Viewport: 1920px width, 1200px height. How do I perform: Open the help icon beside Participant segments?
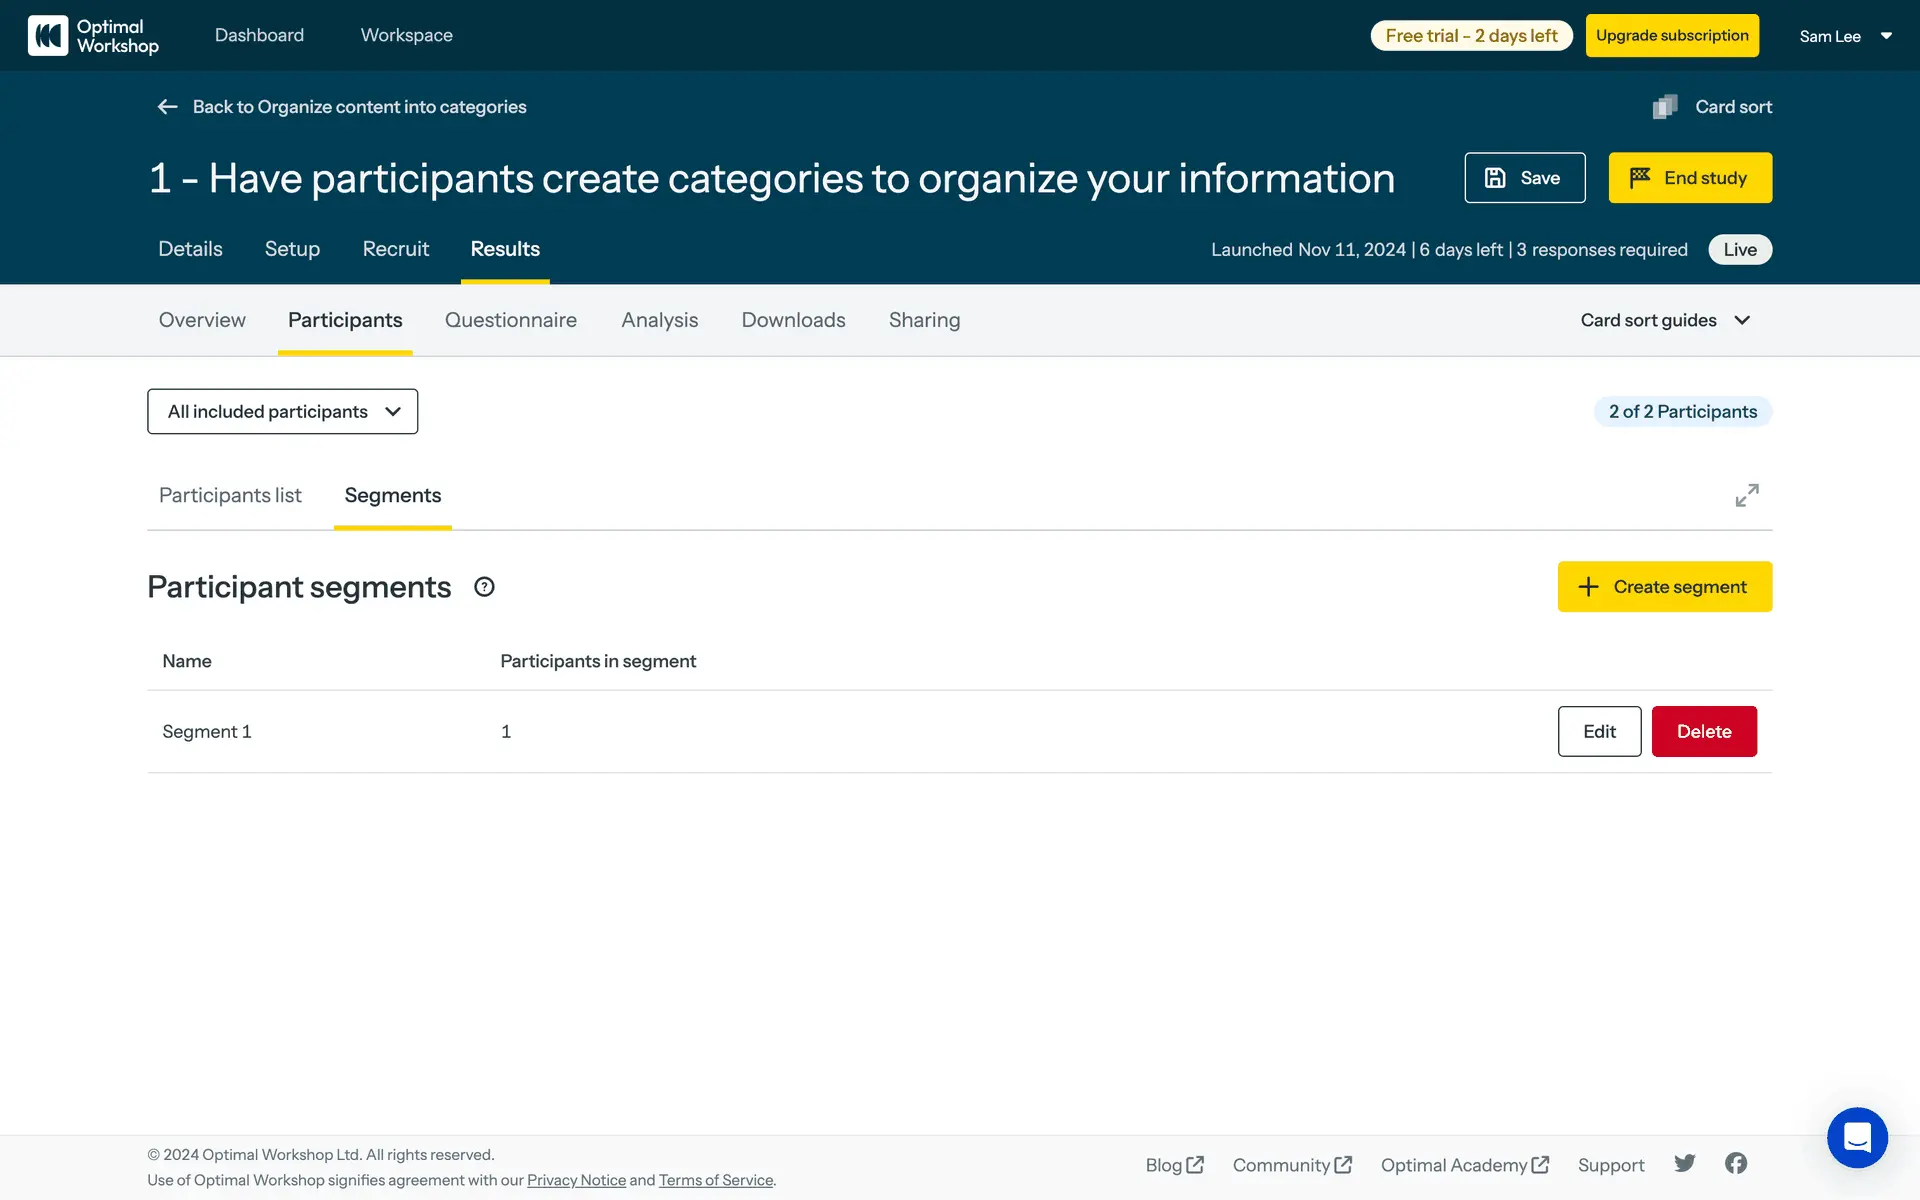click(x=484, y=587)
